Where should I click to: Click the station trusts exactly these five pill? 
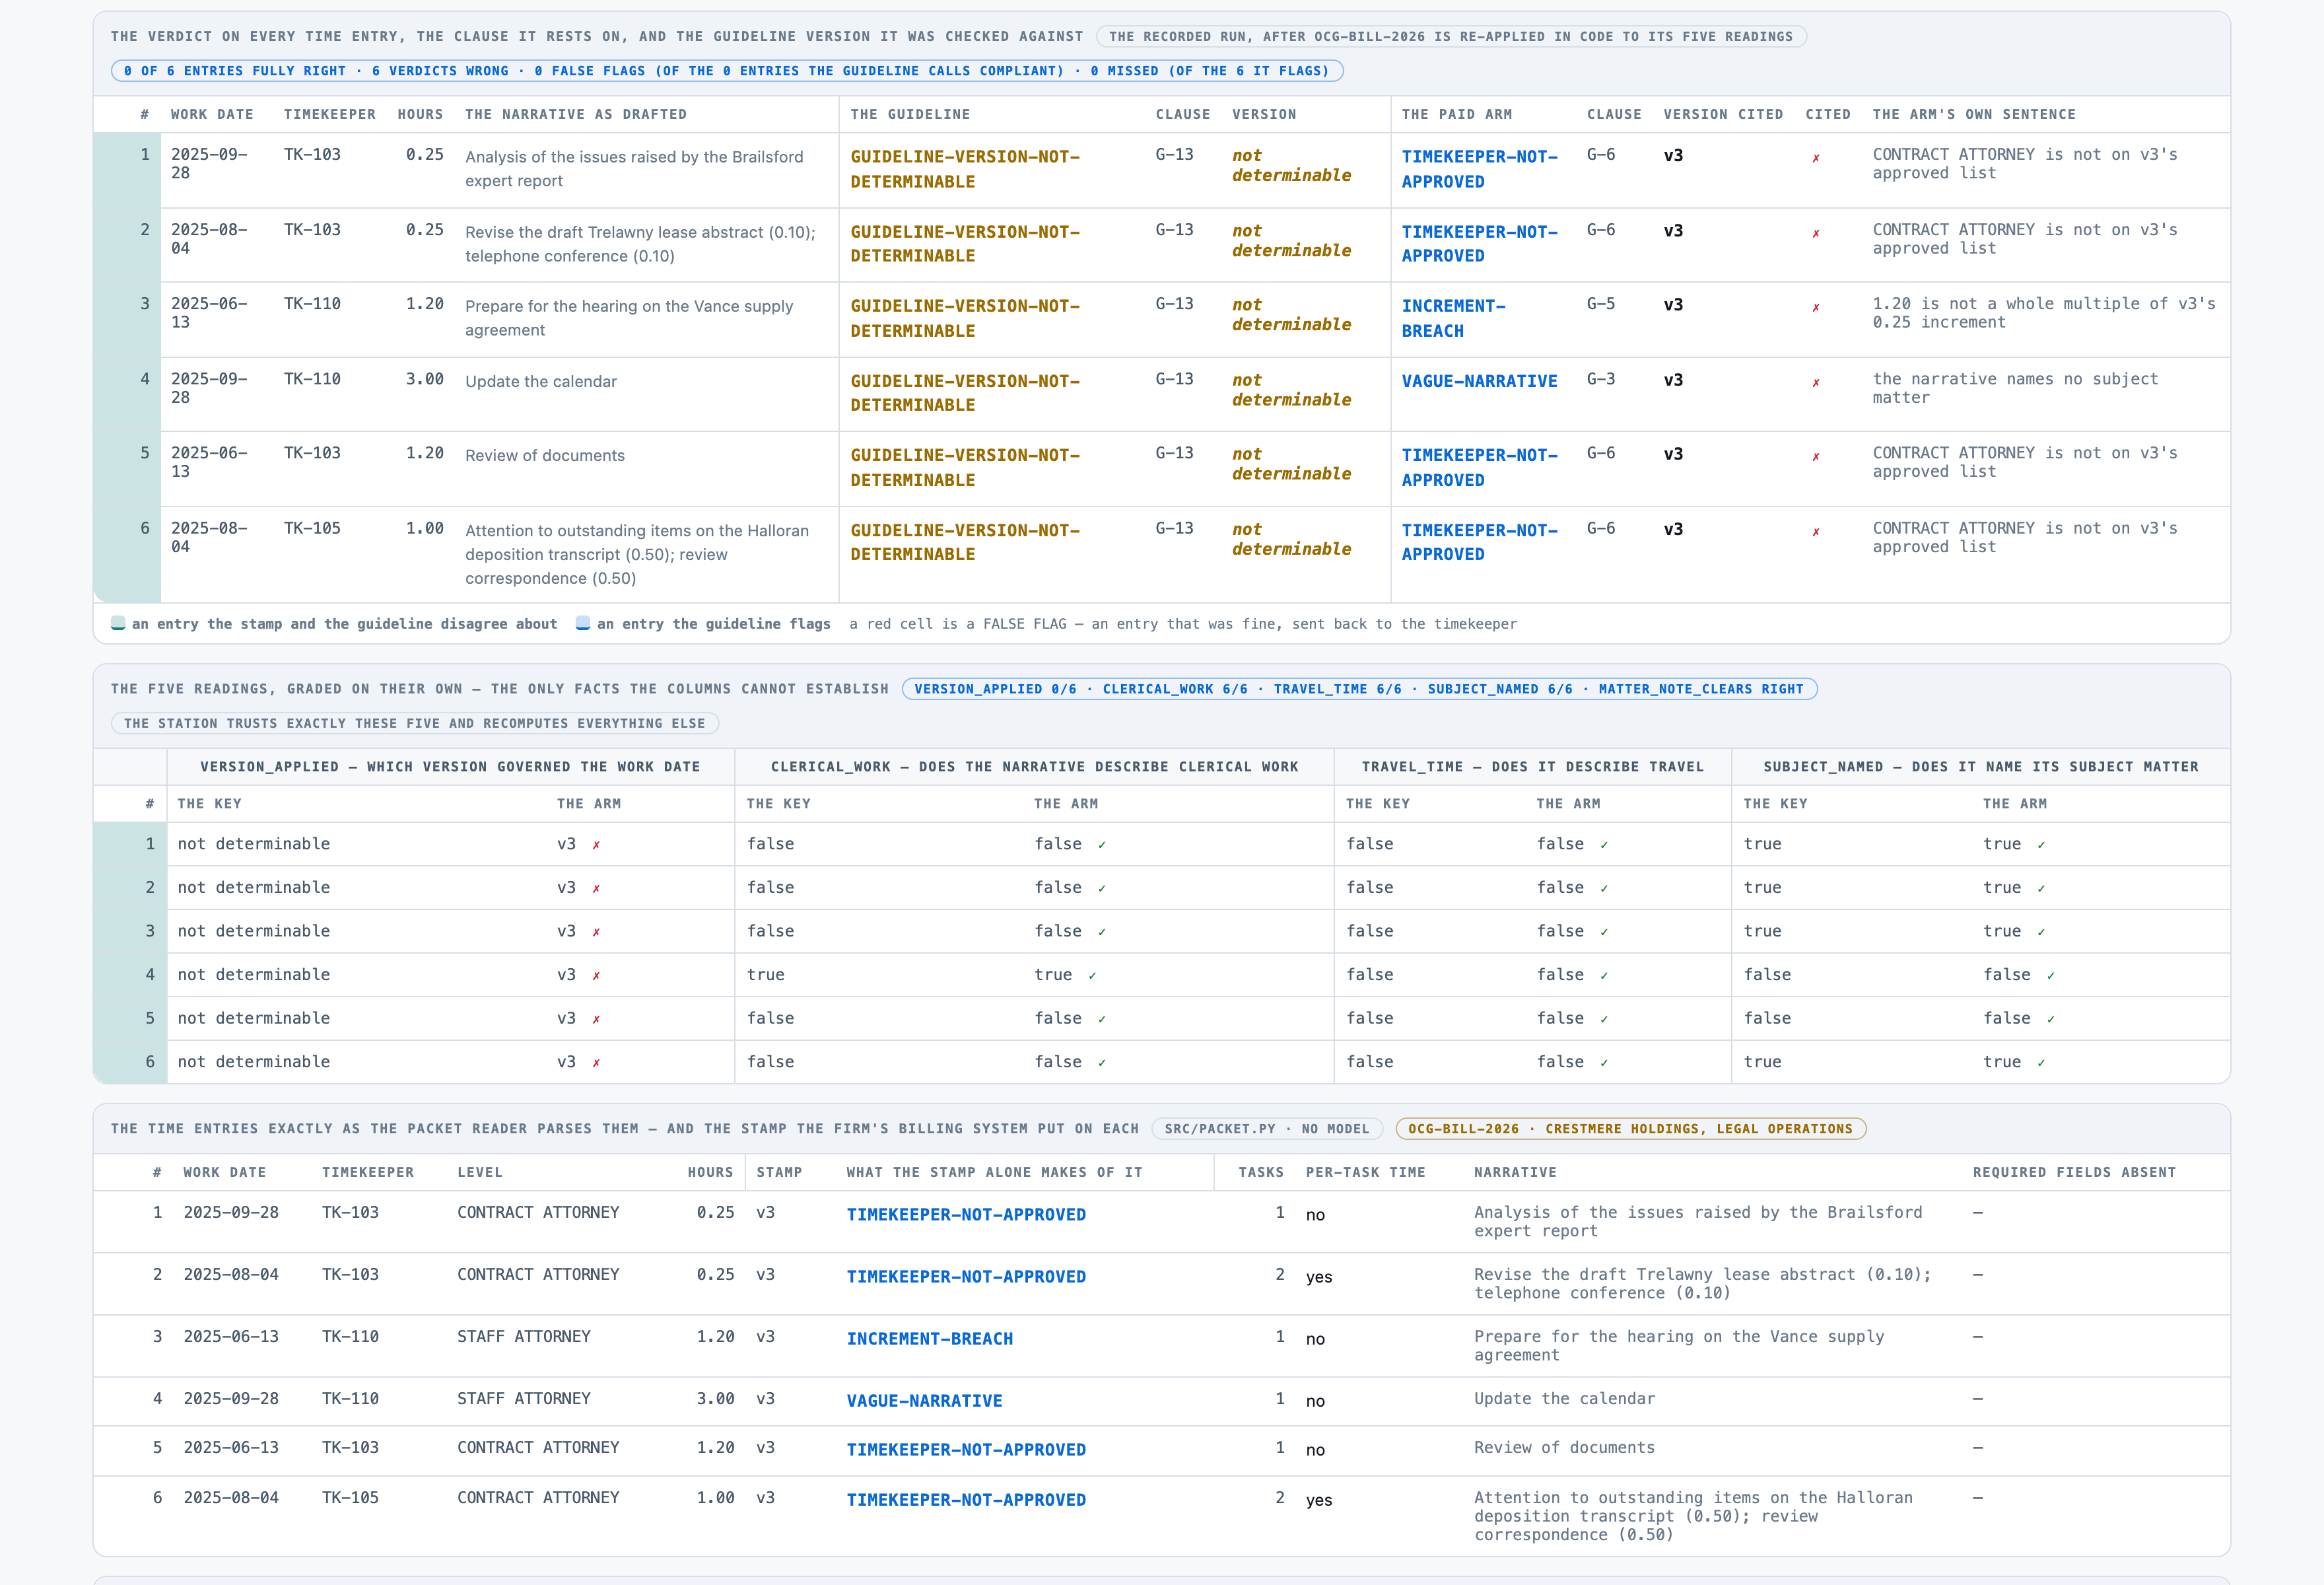click(414, 723)
